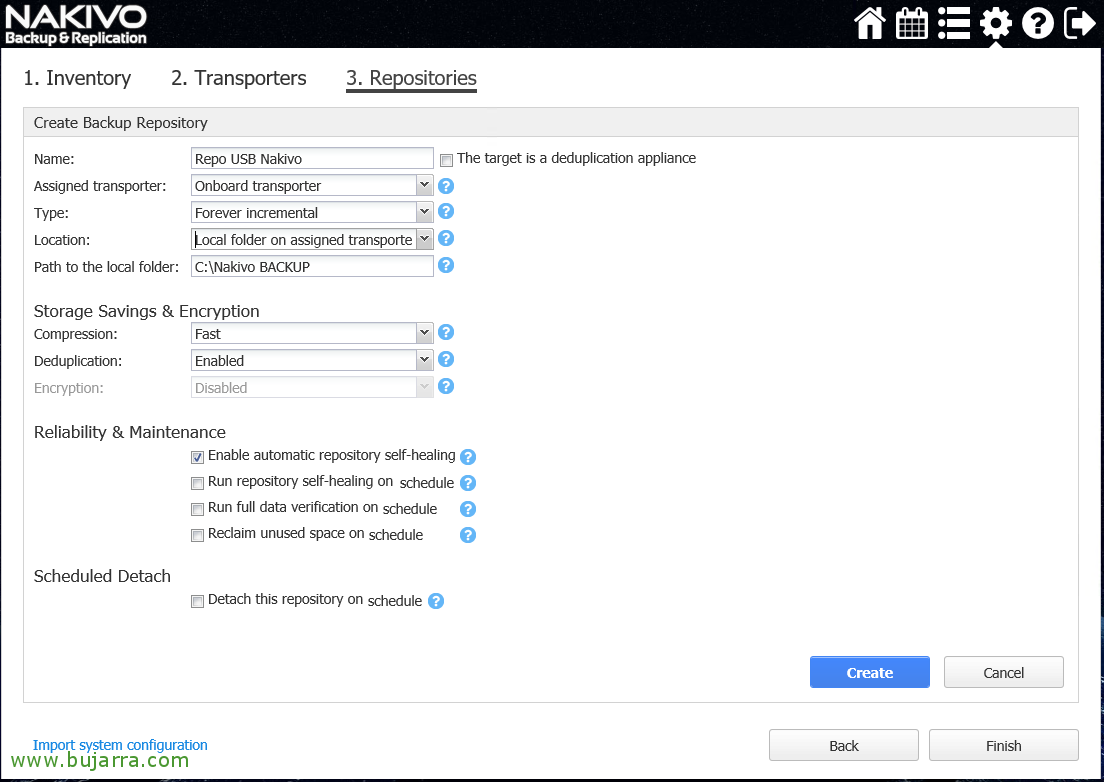Open the Import system configuration link
Screen dimensions: 1104x782
tap(120, 745)
